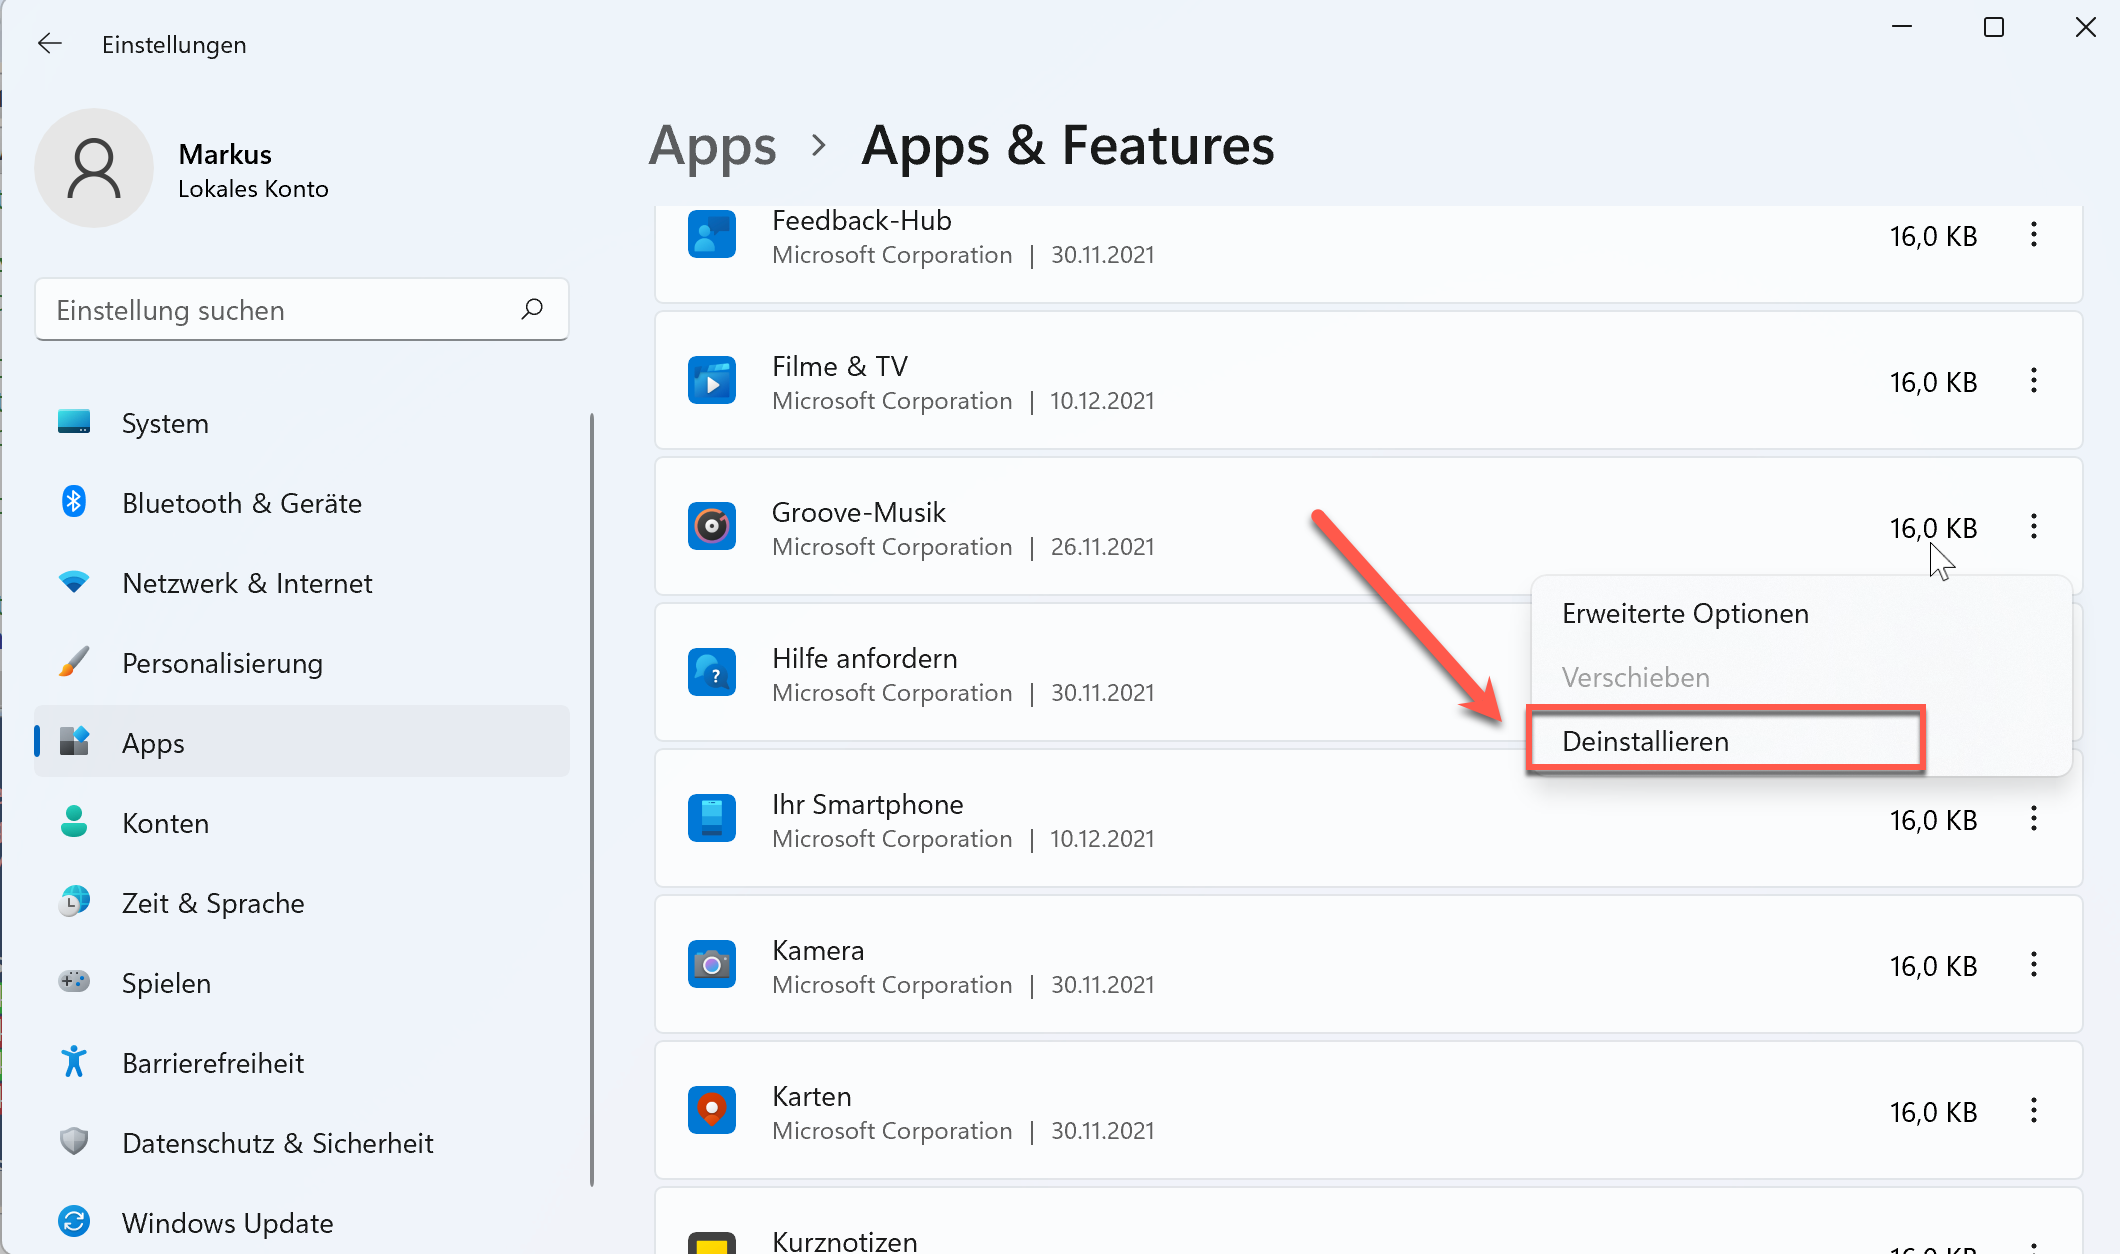The width and height of the screenshot is (2120, 1254).
Task: Click the Feedback-Hub app name
Action: pos(861,220)
